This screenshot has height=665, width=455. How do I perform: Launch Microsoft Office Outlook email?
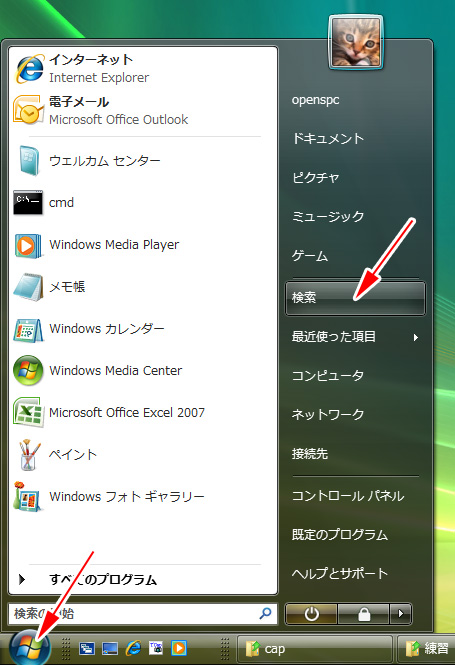click(x=143, y=110)
